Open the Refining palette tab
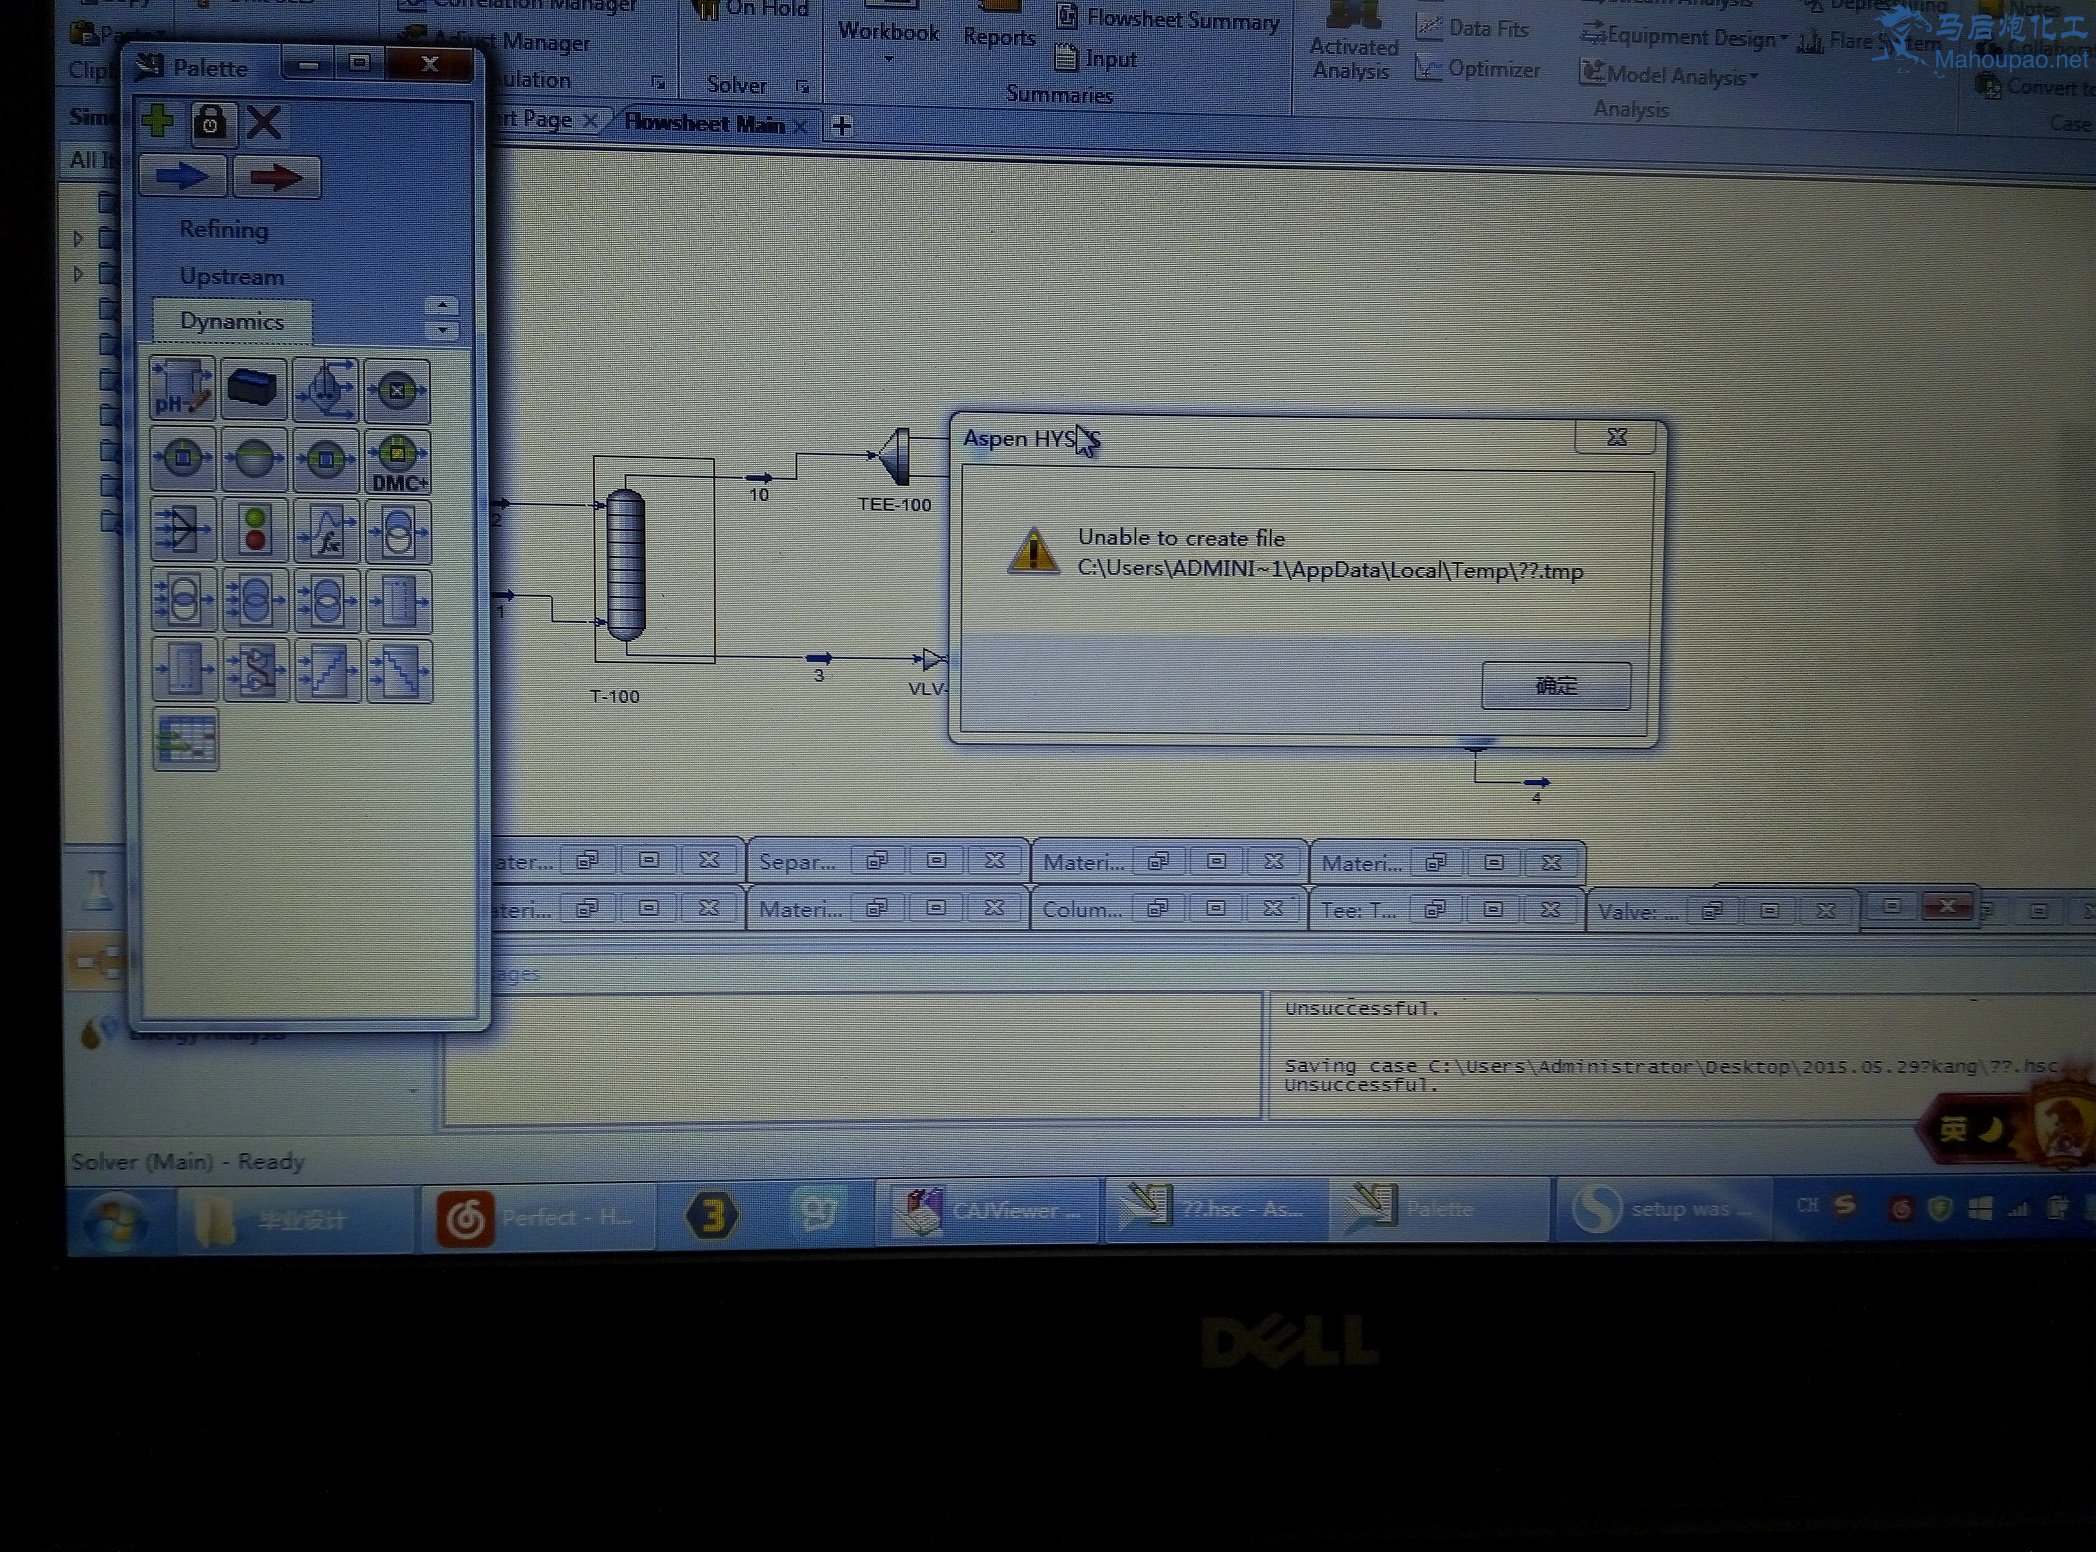Viewport: 2096px width, 1552px height. point(224,229)
